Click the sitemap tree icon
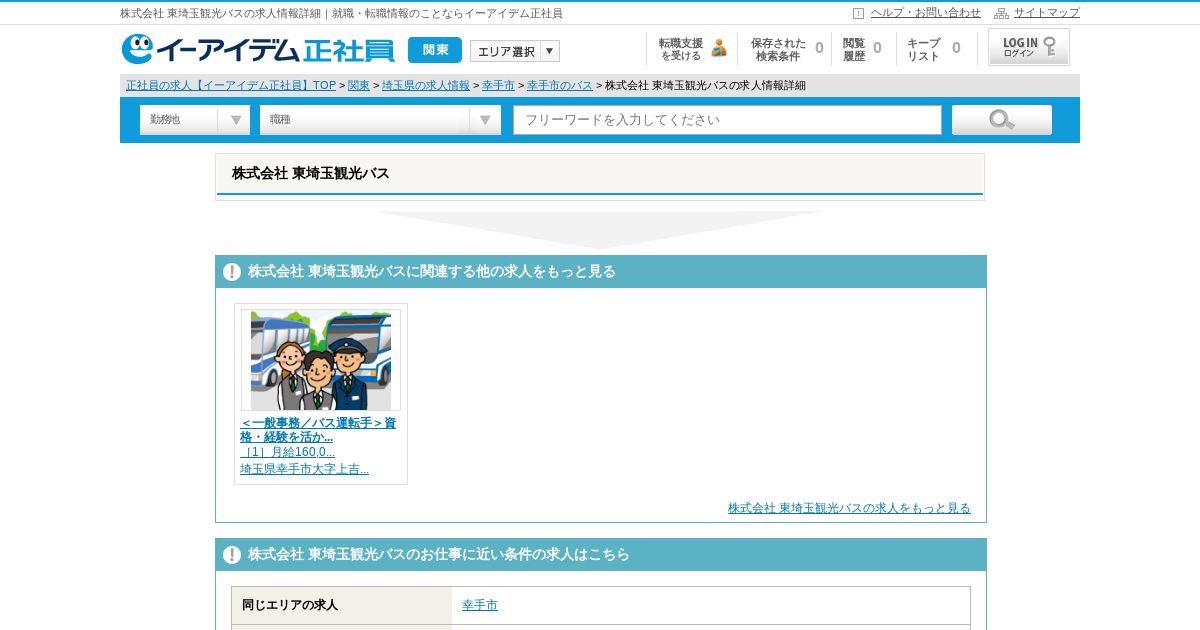 pyautogui.click(x=1001, y=13)
